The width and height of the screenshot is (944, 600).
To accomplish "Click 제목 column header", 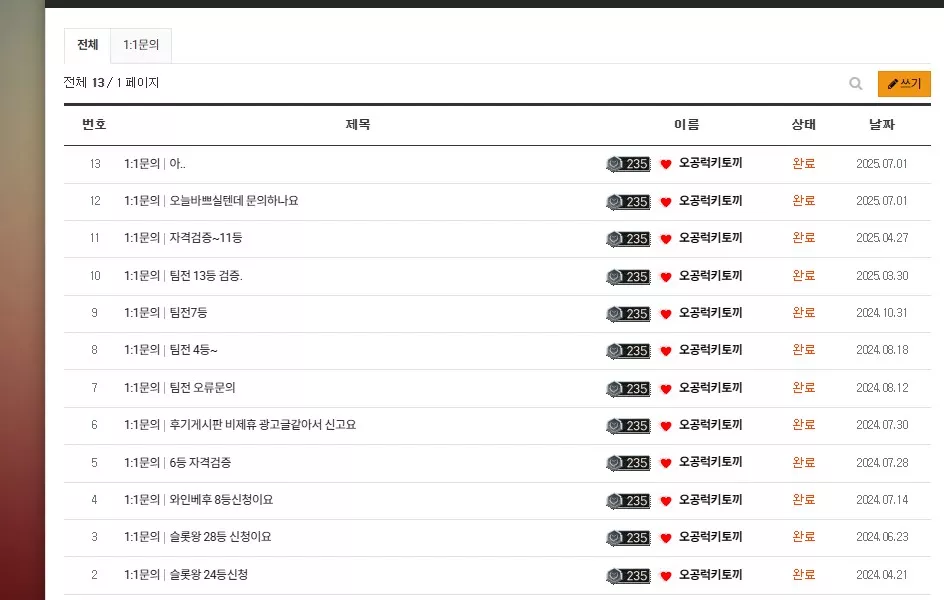I will (358, 125).
